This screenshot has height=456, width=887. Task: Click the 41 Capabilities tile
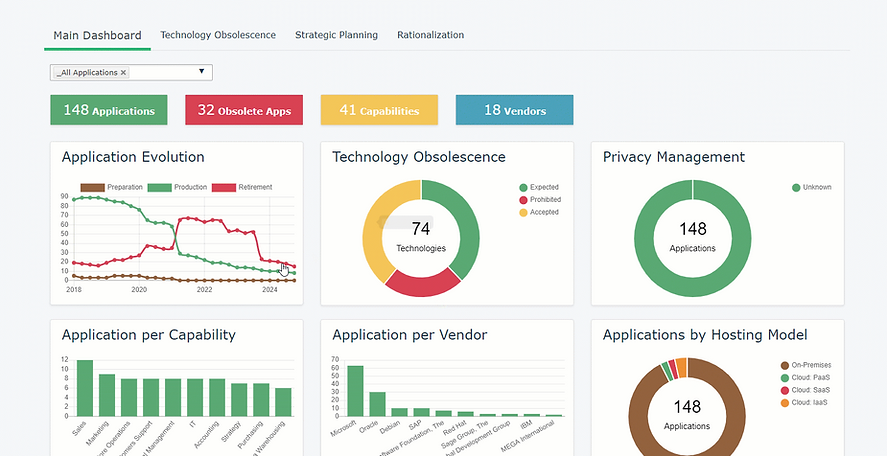[x=379, y=110]
